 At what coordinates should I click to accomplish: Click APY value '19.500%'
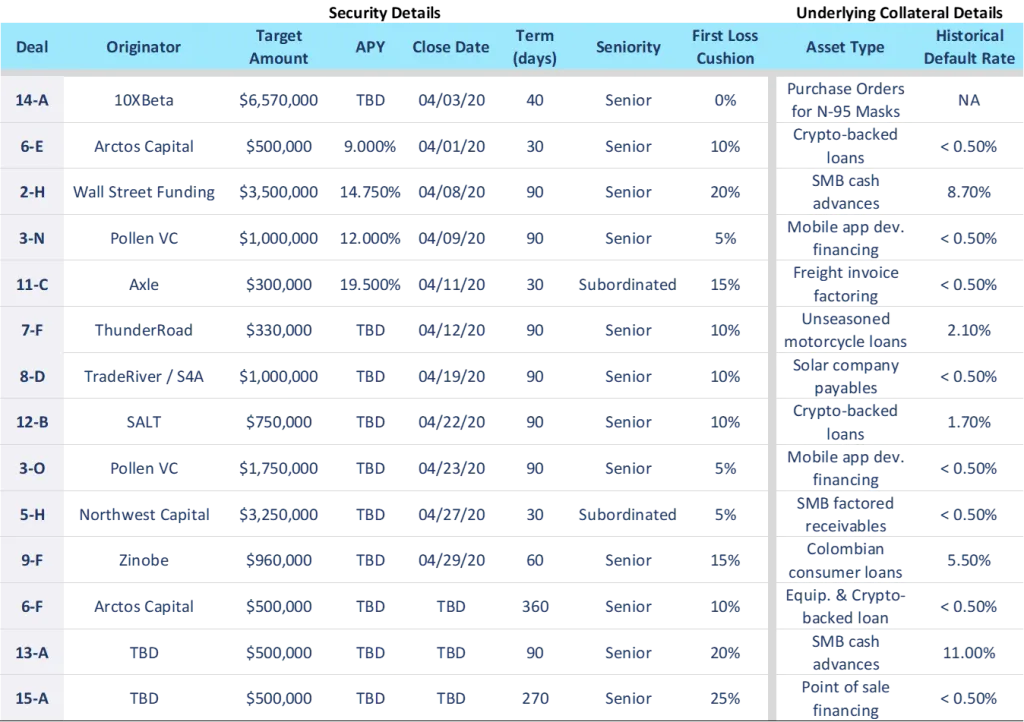370,285
